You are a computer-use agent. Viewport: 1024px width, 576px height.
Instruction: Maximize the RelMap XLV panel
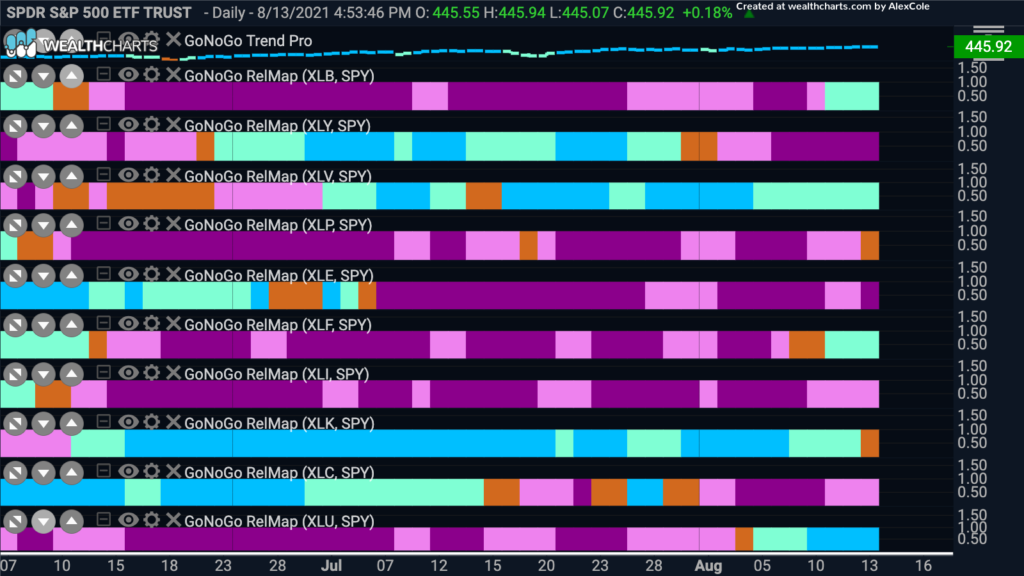tap(15, 176)
